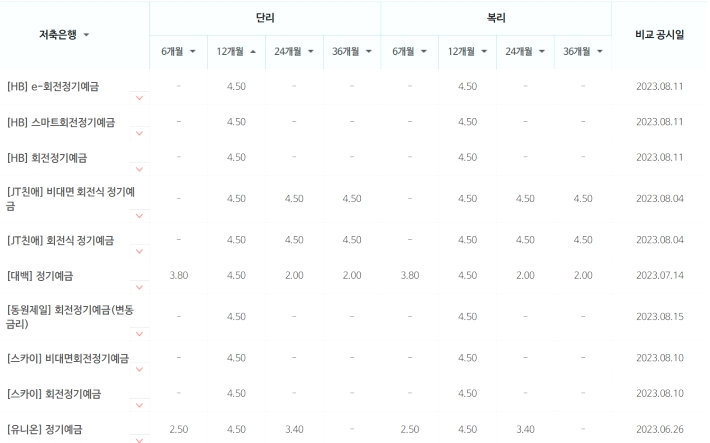
Task: Click date 2023.07.14 in 대백 row
Action: [x=659, y=275]
